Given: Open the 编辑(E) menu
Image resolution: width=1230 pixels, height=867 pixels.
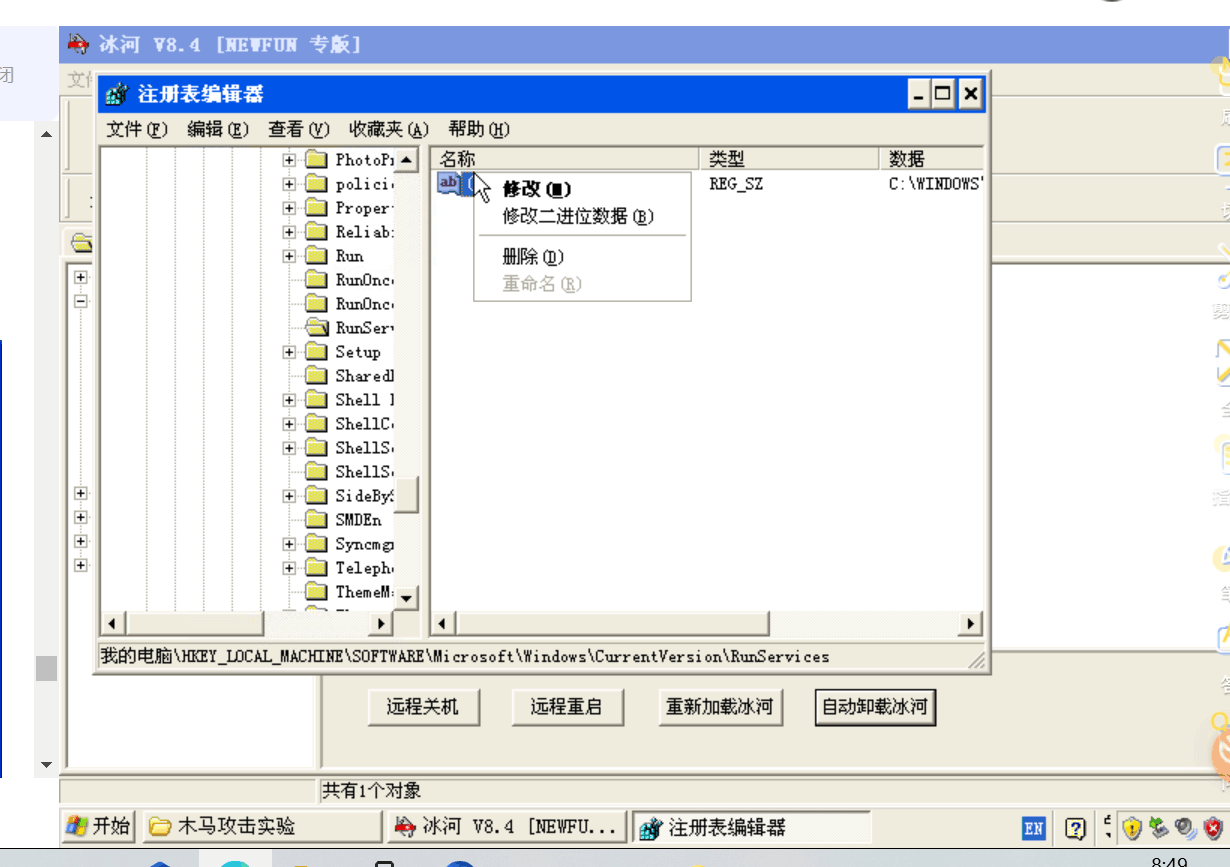Looking at the screenshot, I should click(x=218, y=129).
